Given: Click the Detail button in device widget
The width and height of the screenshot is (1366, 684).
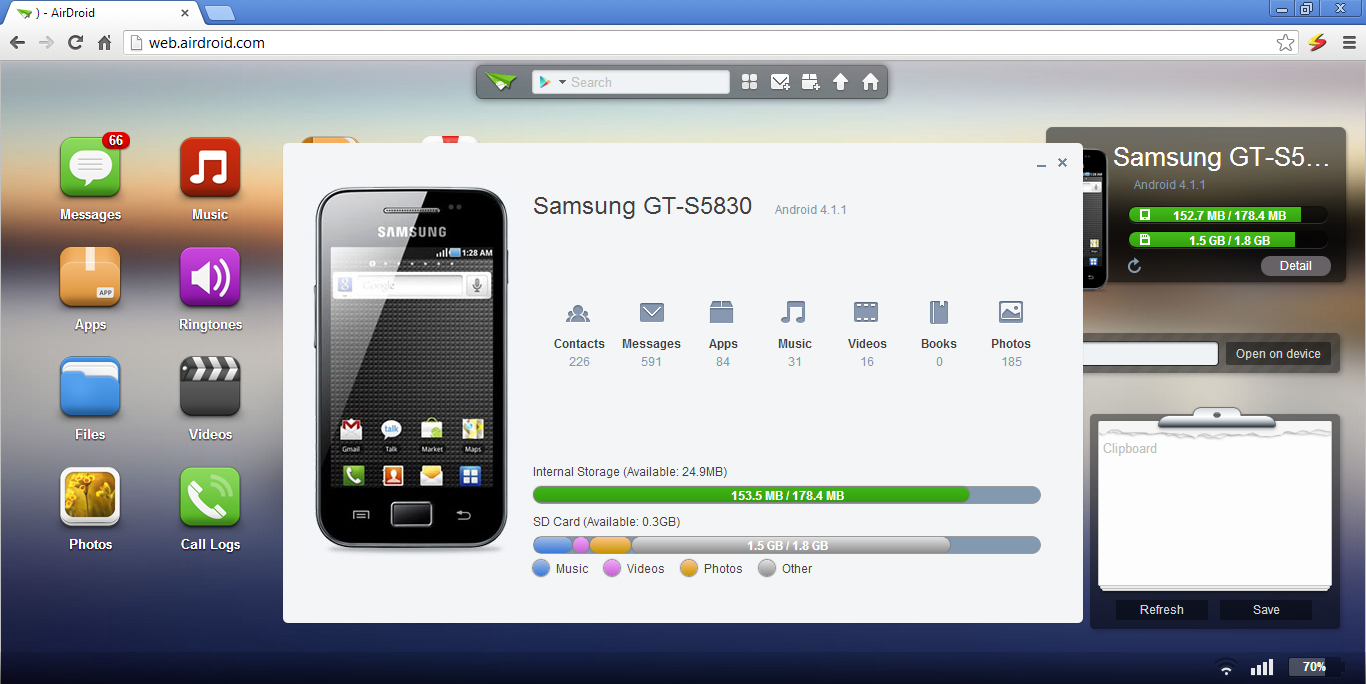Looking at the screenshot, I should pyautogui.click(x=1295, y=266).
